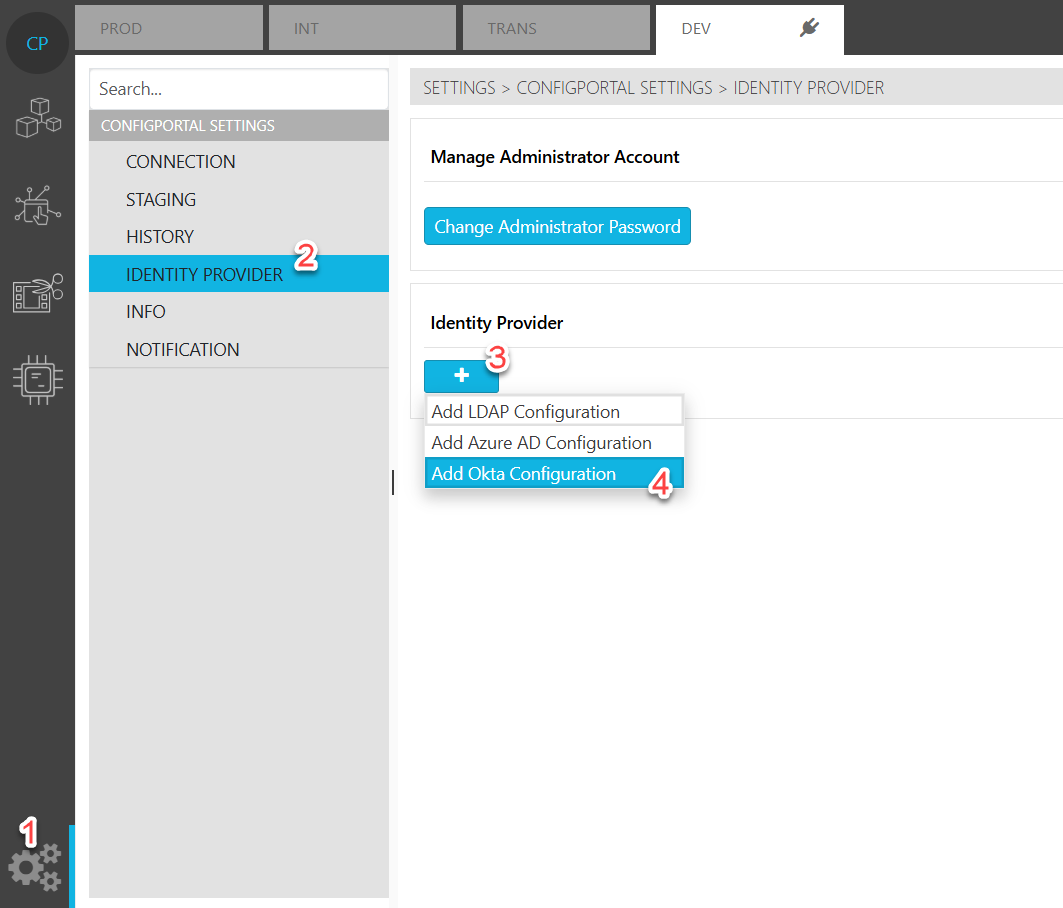Screen dimensions: 1063x908
Task: Click into the Search field
Action: pos(238,89)
